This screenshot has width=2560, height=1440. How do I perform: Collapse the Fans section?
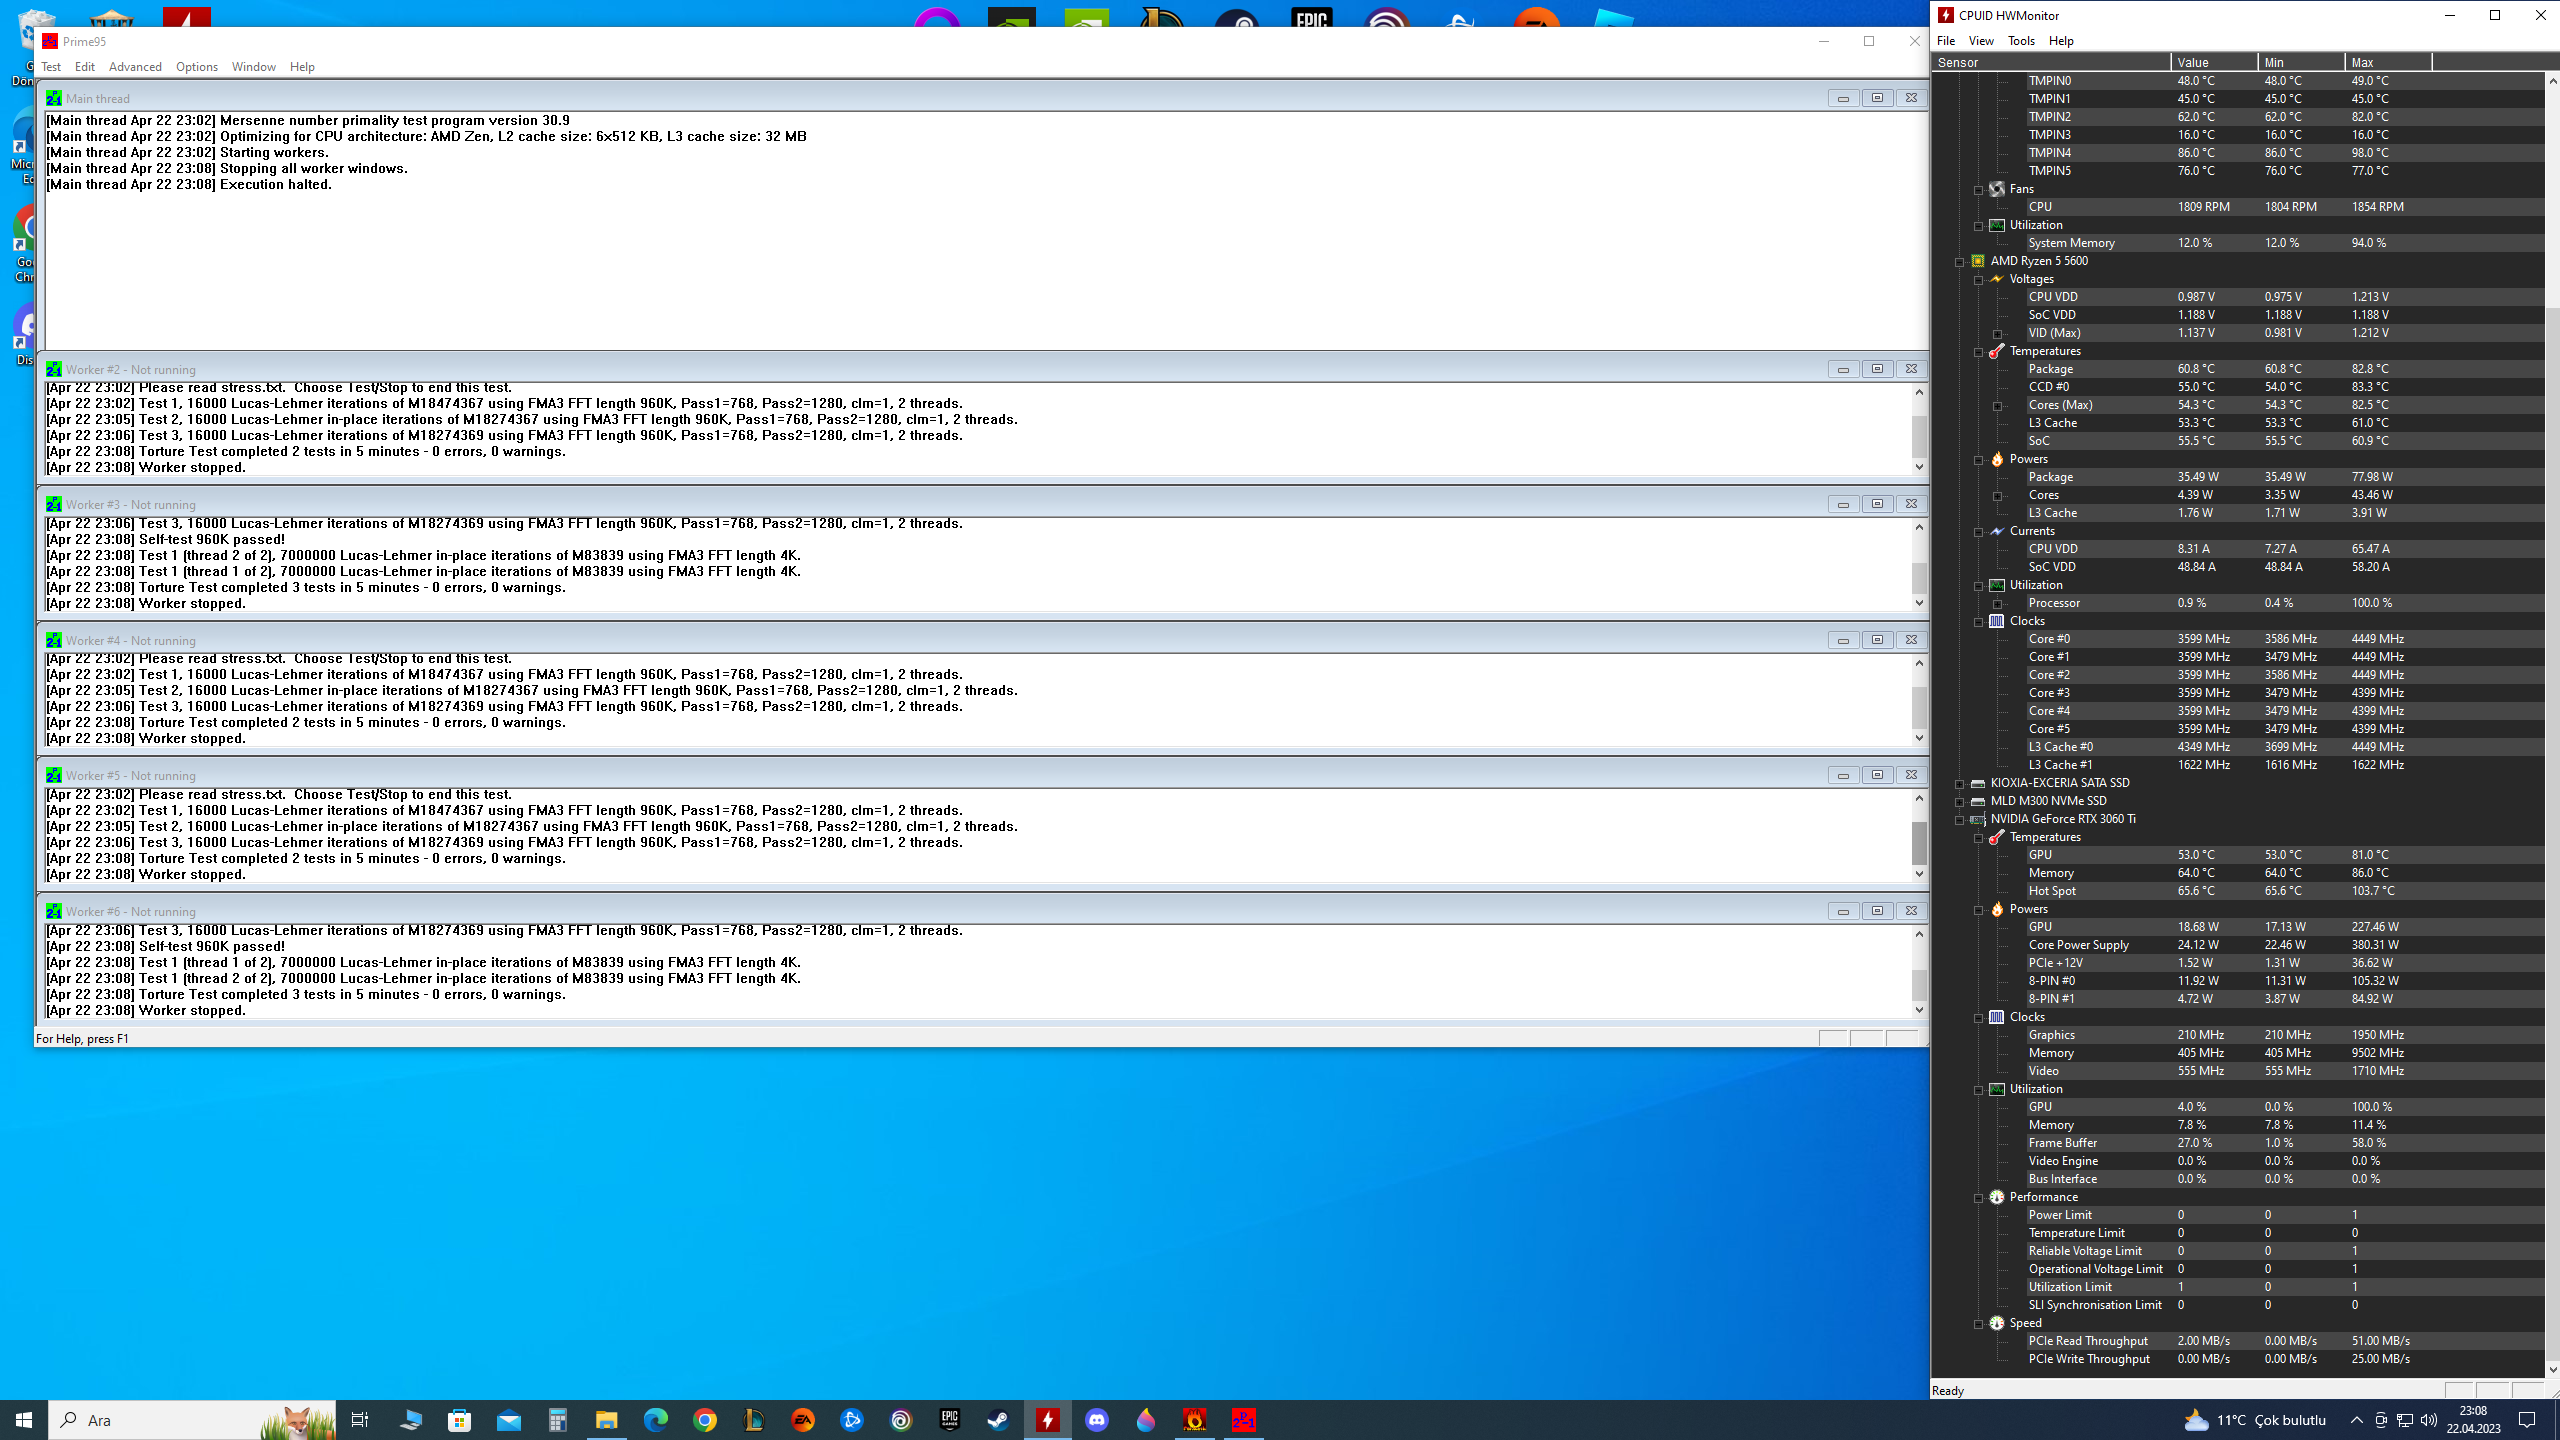coord(1978,190)
